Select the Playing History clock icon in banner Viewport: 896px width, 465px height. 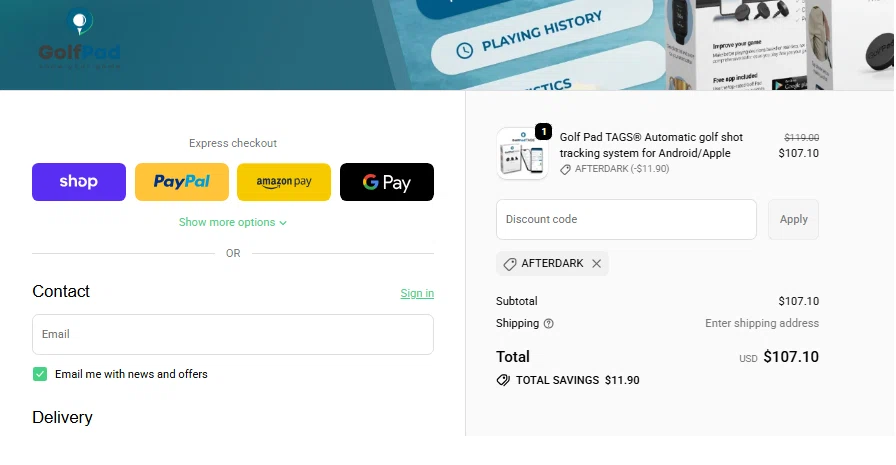coord(465,51)
